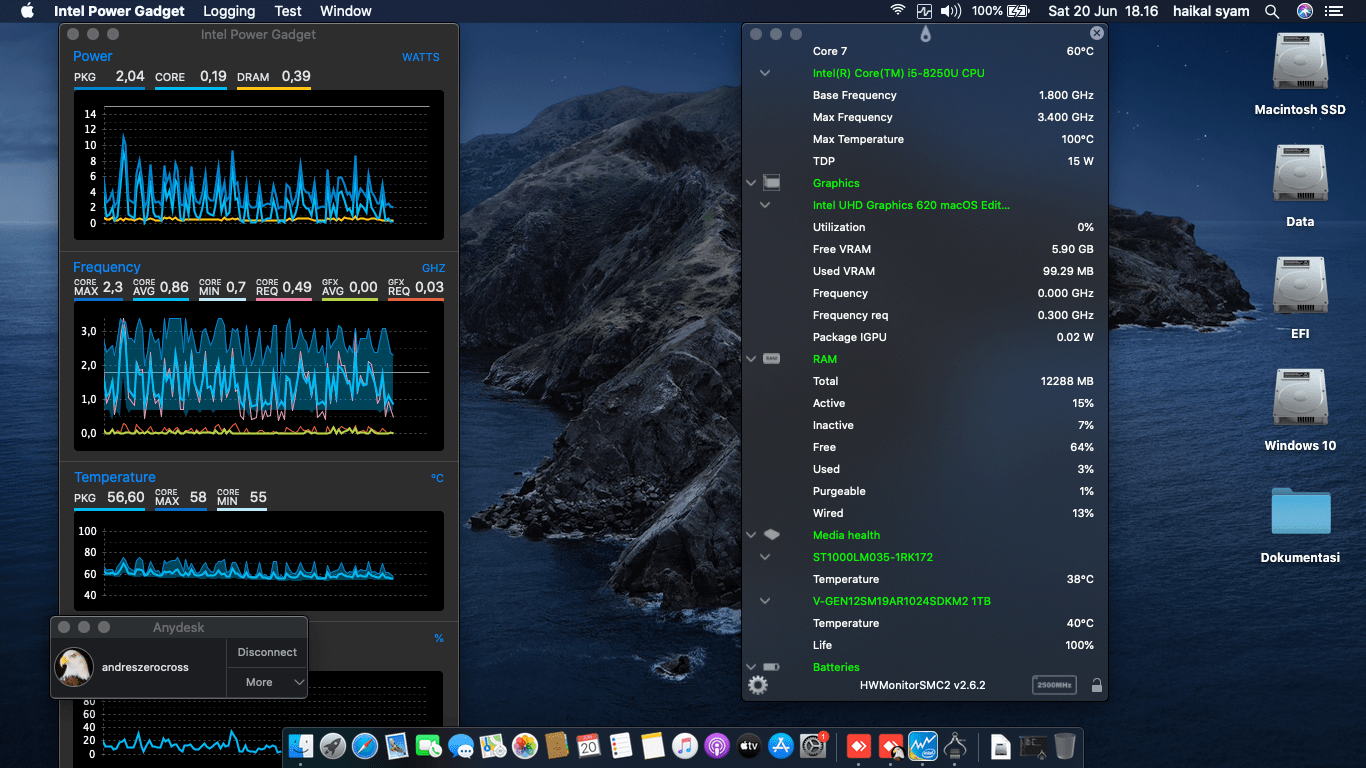This screenshot has width=1366, height=768.
Task: Open the Trash in the Dock
Action: (1065, 745)
